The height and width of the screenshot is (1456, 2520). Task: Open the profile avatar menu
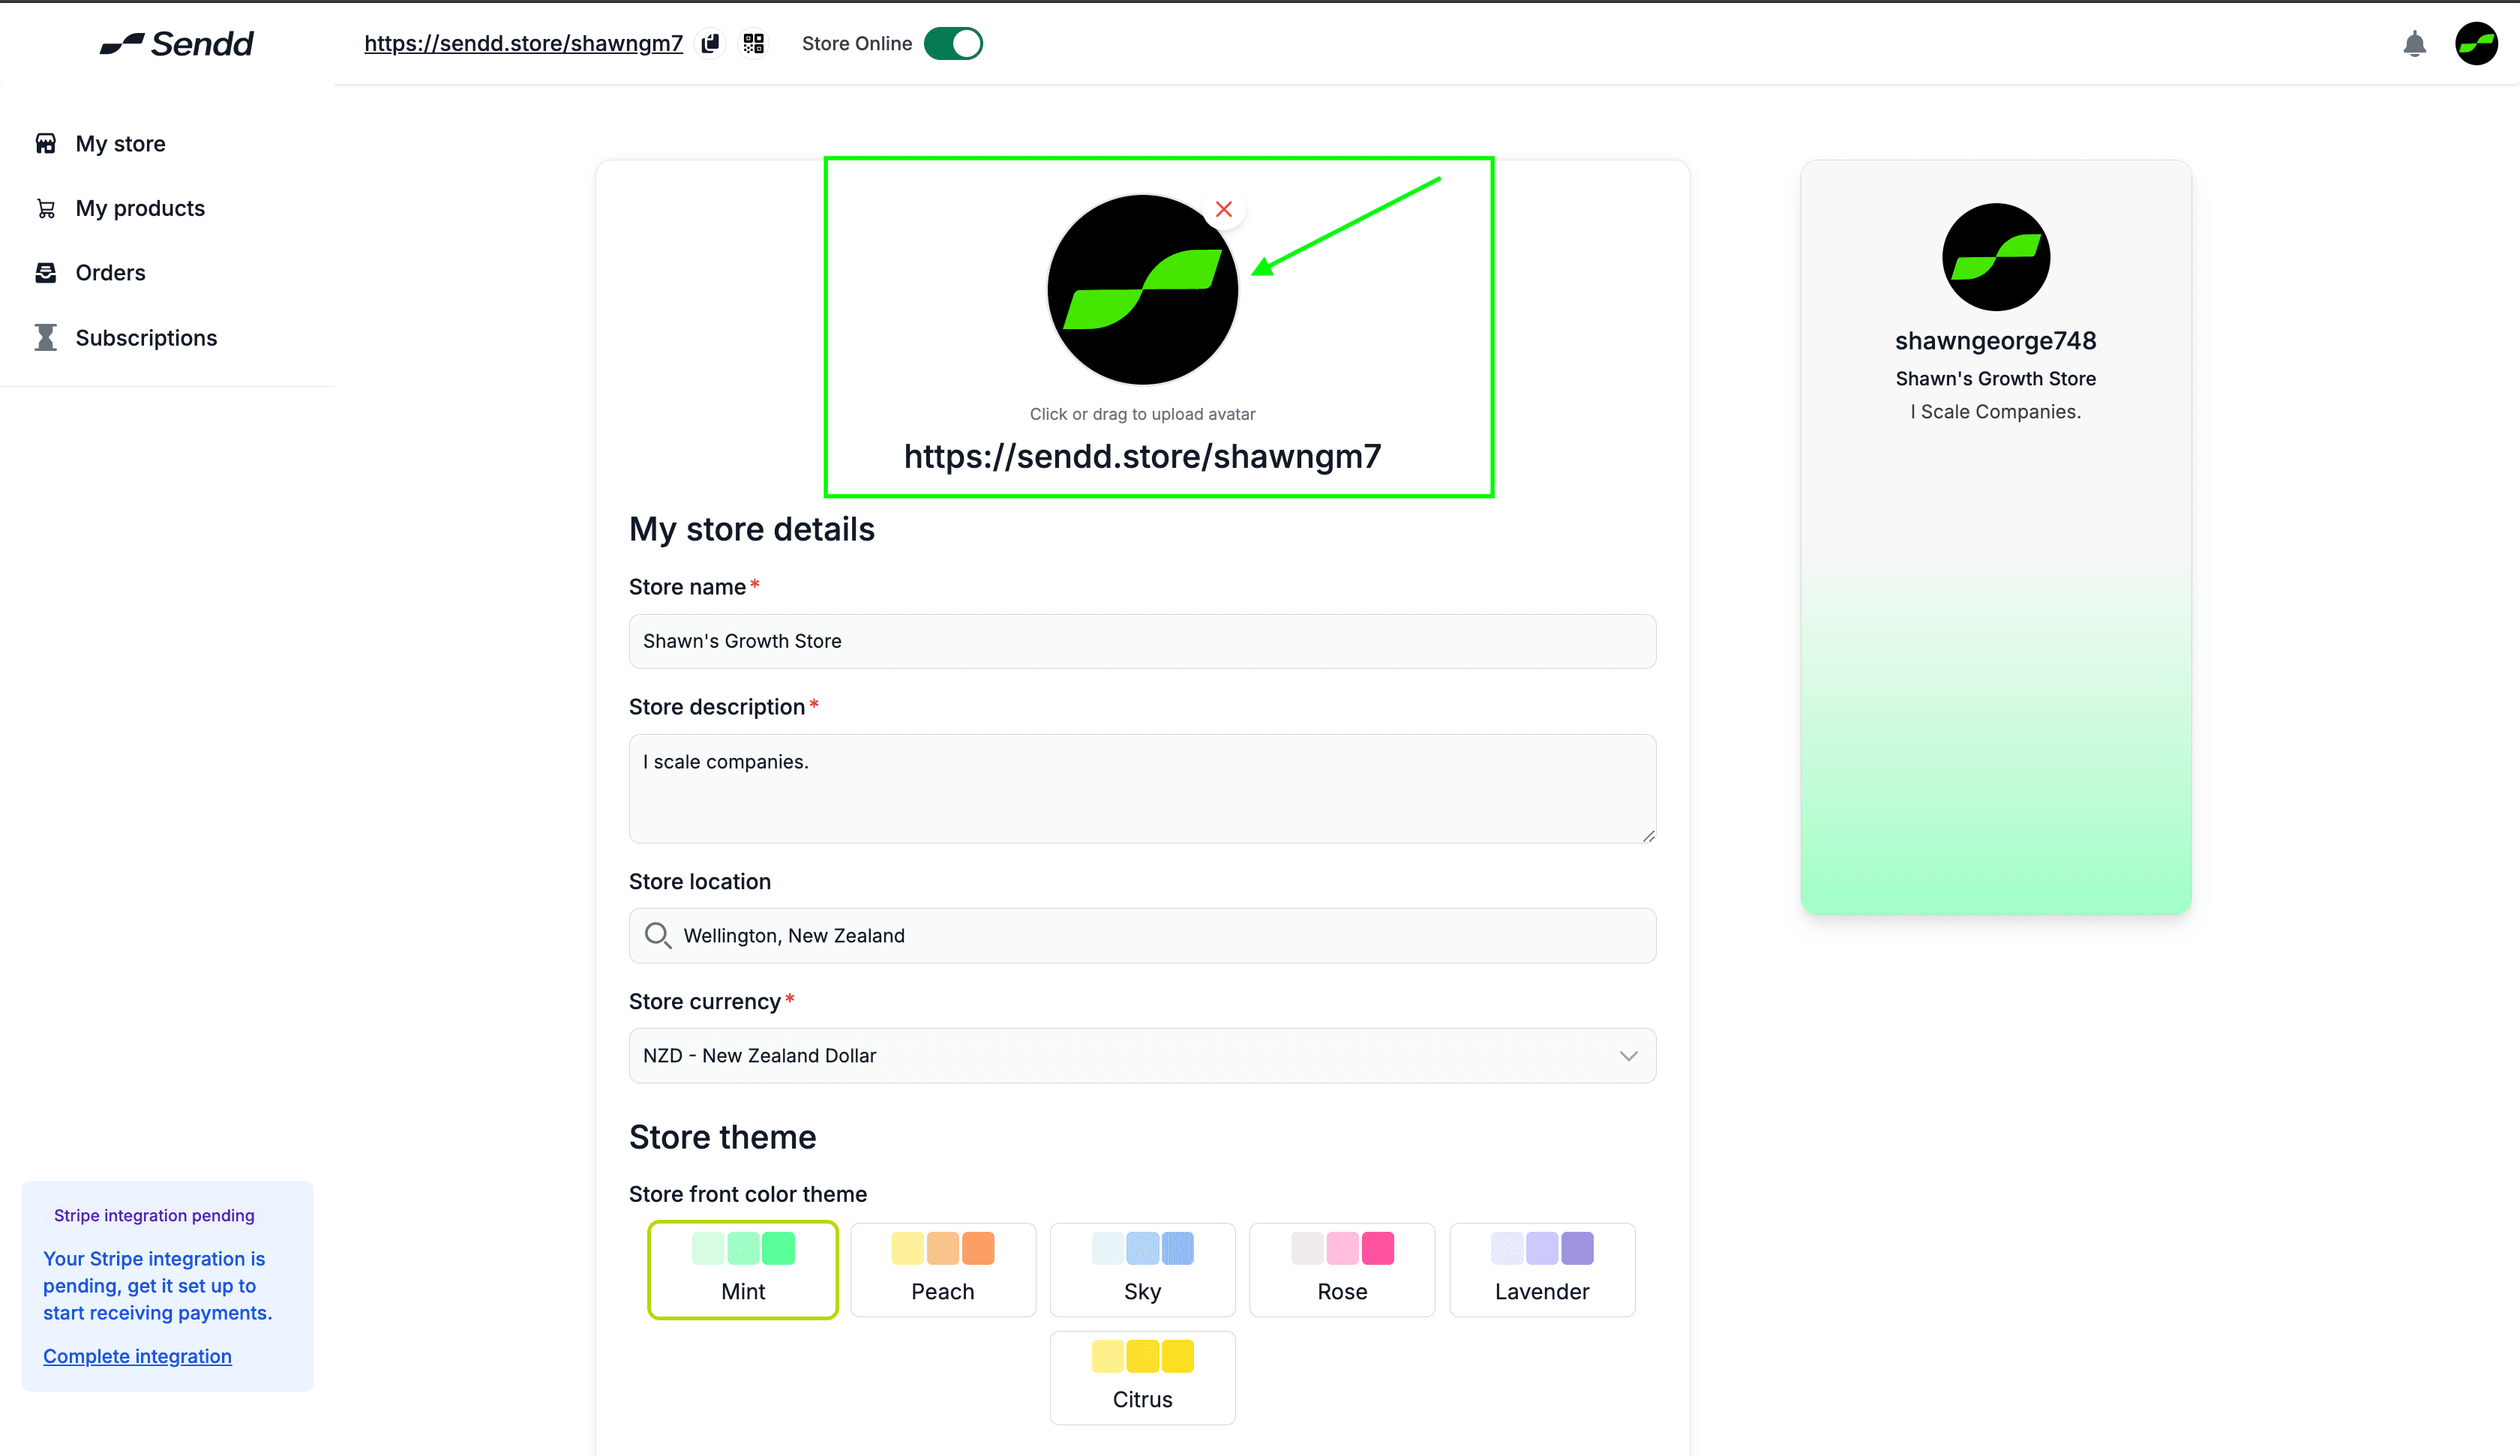point(2476,44)
